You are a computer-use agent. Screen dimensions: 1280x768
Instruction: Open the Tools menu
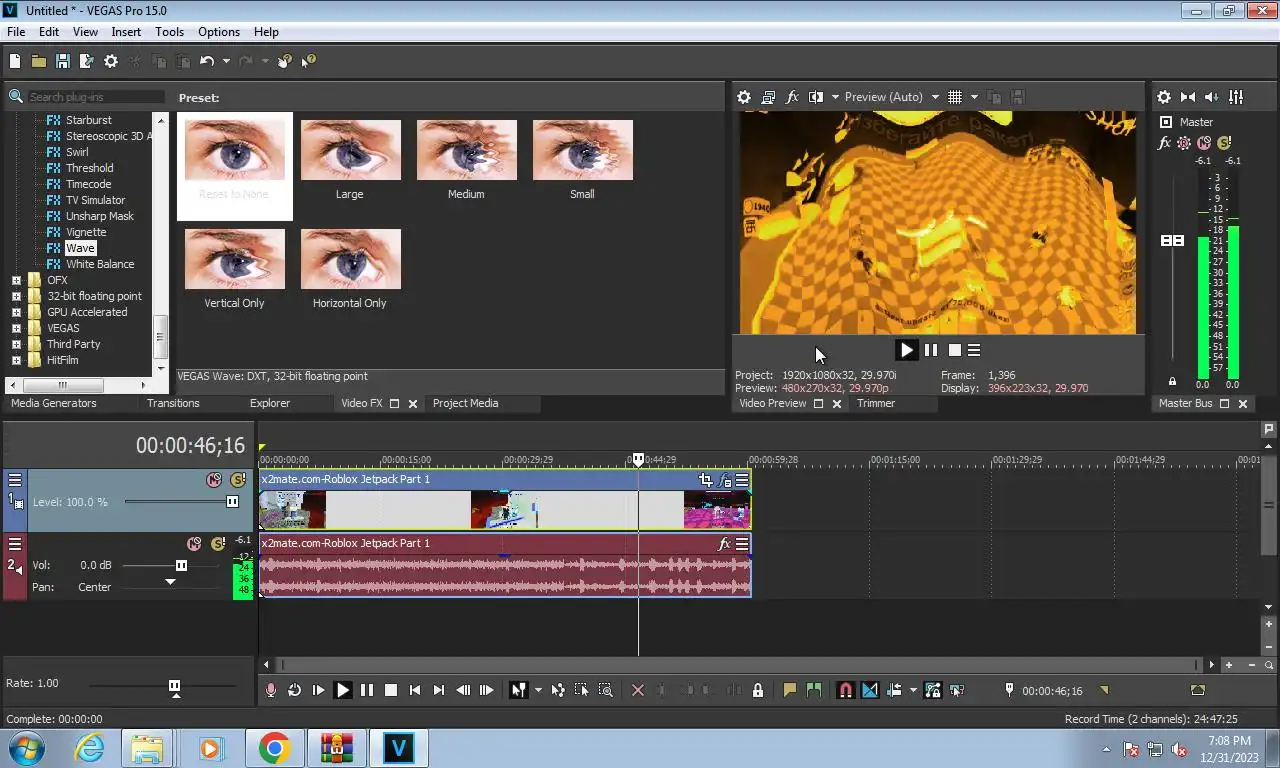[x=169, y=32]
